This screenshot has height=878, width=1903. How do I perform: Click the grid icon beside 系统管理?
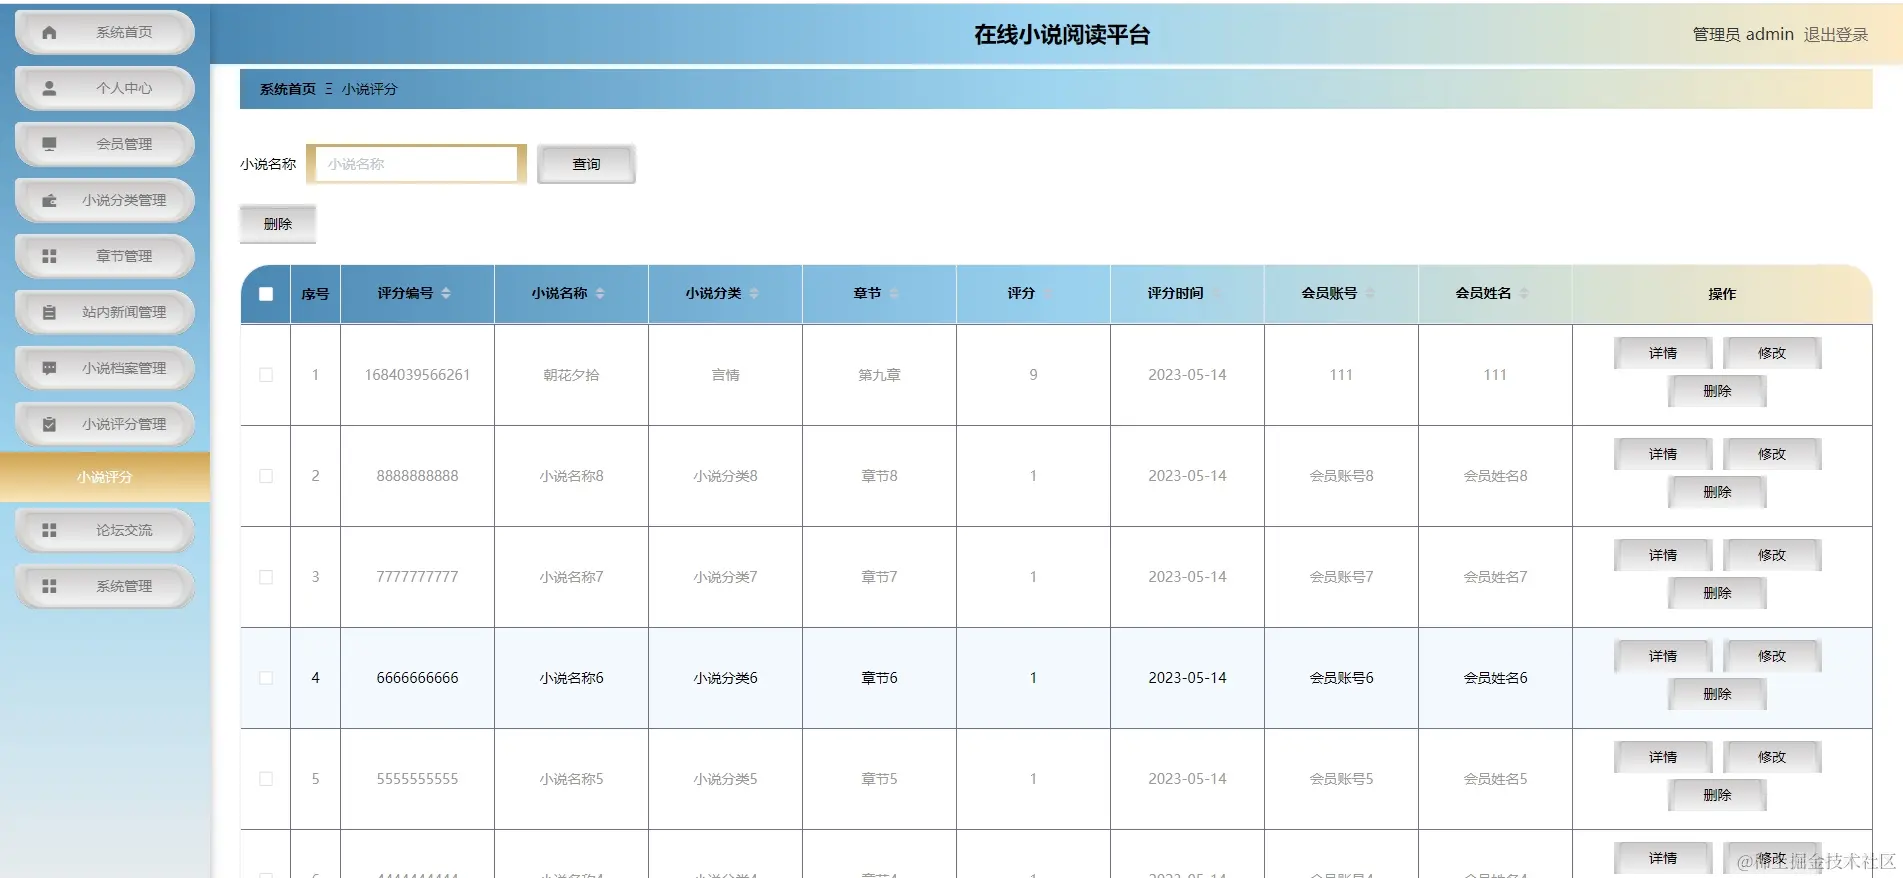(49, 586)
